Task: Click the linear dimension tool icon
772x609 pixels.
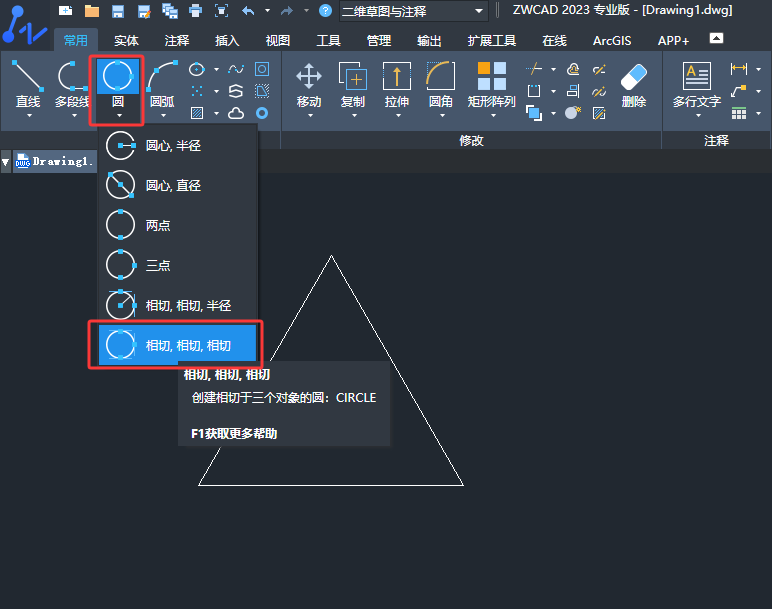Action: [739, 69]
